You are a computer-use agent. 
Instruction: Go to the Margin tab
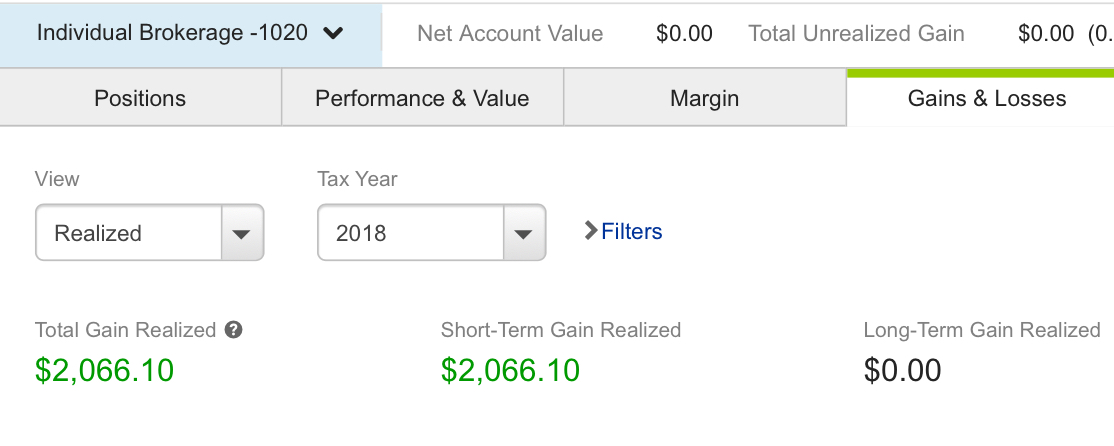tap(704, 98)
